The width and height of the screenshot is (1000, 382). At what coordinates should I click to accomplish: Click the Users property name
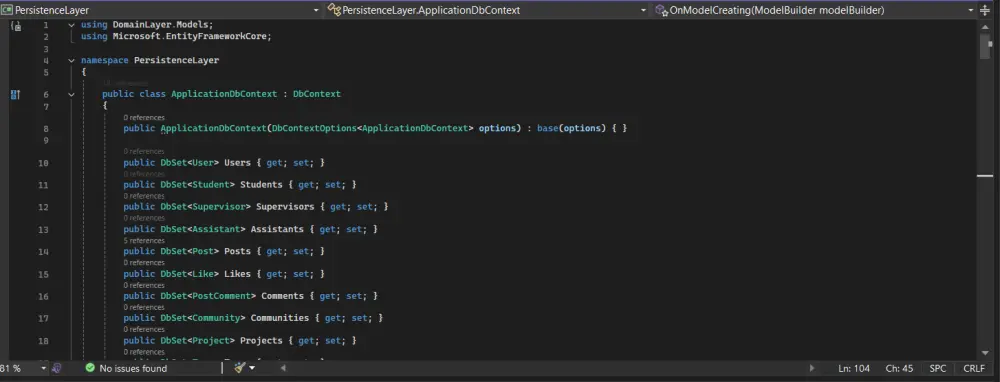click(237, 163)
